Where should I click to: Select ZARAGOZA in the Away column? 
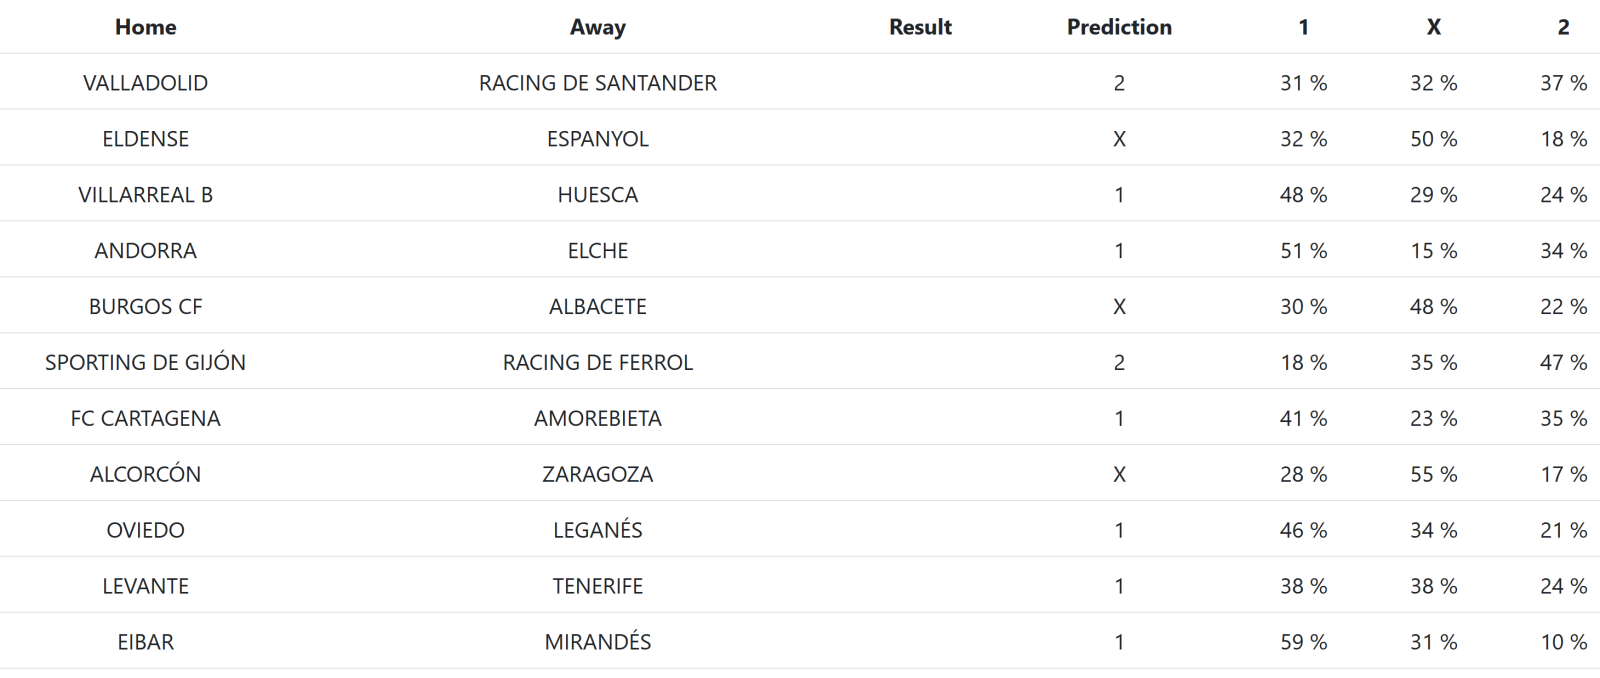597,475
